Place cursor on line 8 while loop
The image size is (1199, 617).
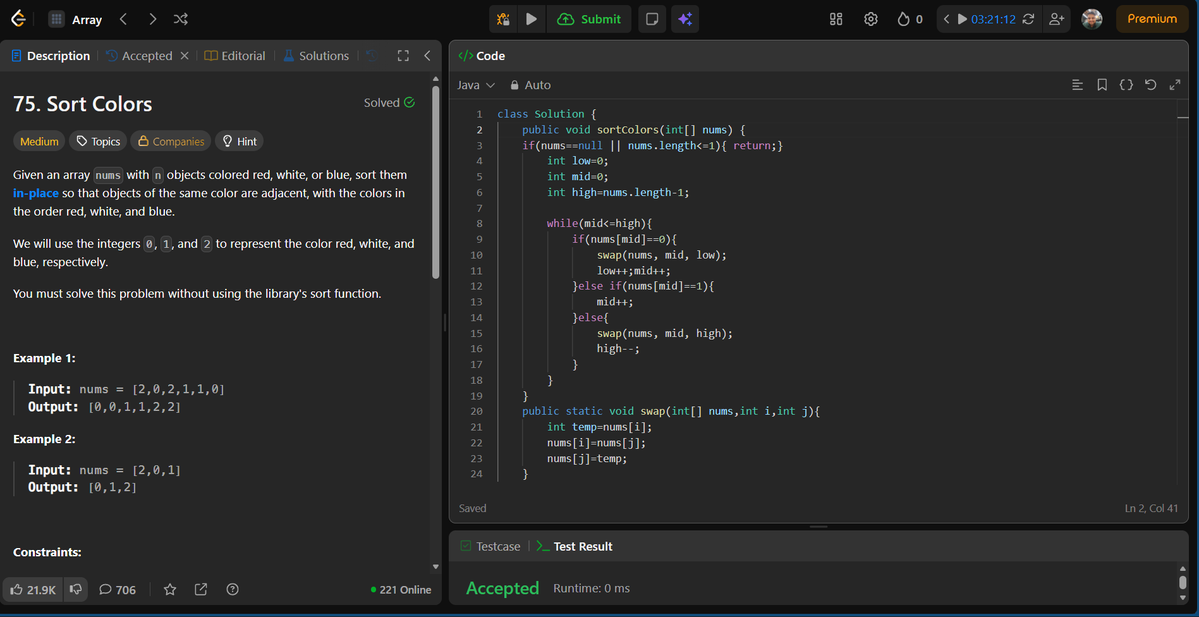click(600, 223)
